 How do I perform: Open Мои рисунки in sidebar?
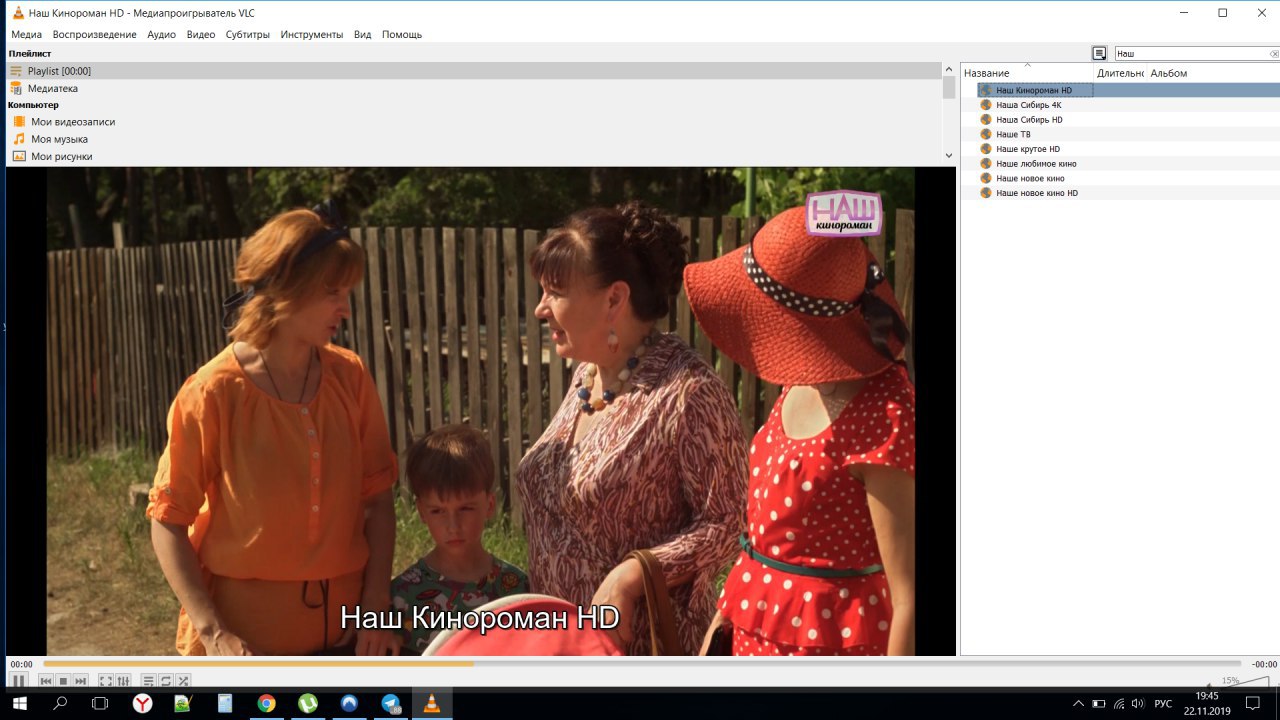click(x=474, y=156)
